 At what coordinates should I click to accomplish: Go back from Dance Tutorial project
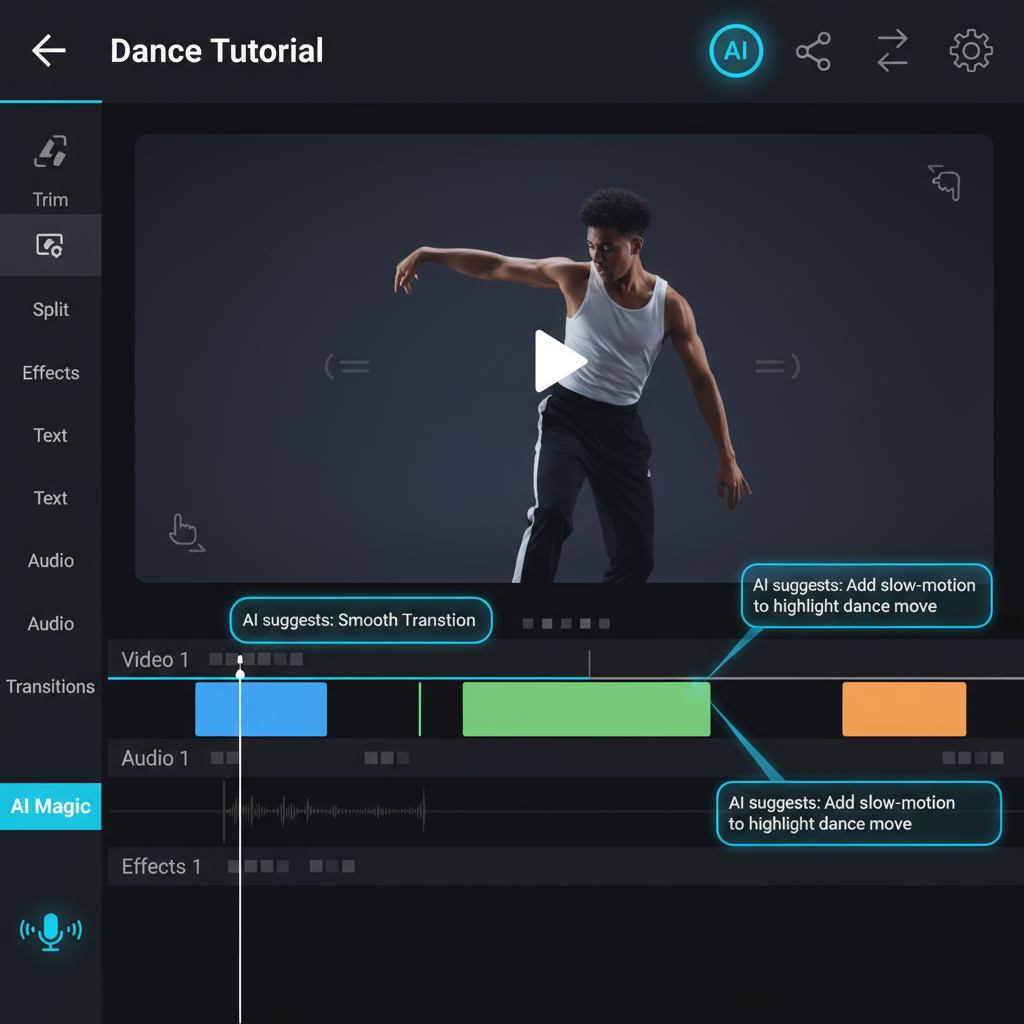pyautogui.click(x=48, y=51)
